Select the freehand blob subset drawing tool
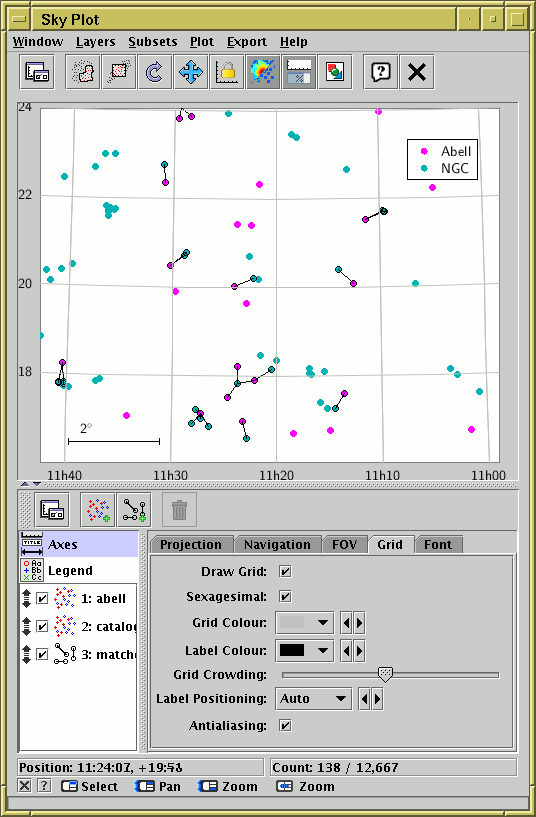 pyautogui.click(x=83, y=72)
